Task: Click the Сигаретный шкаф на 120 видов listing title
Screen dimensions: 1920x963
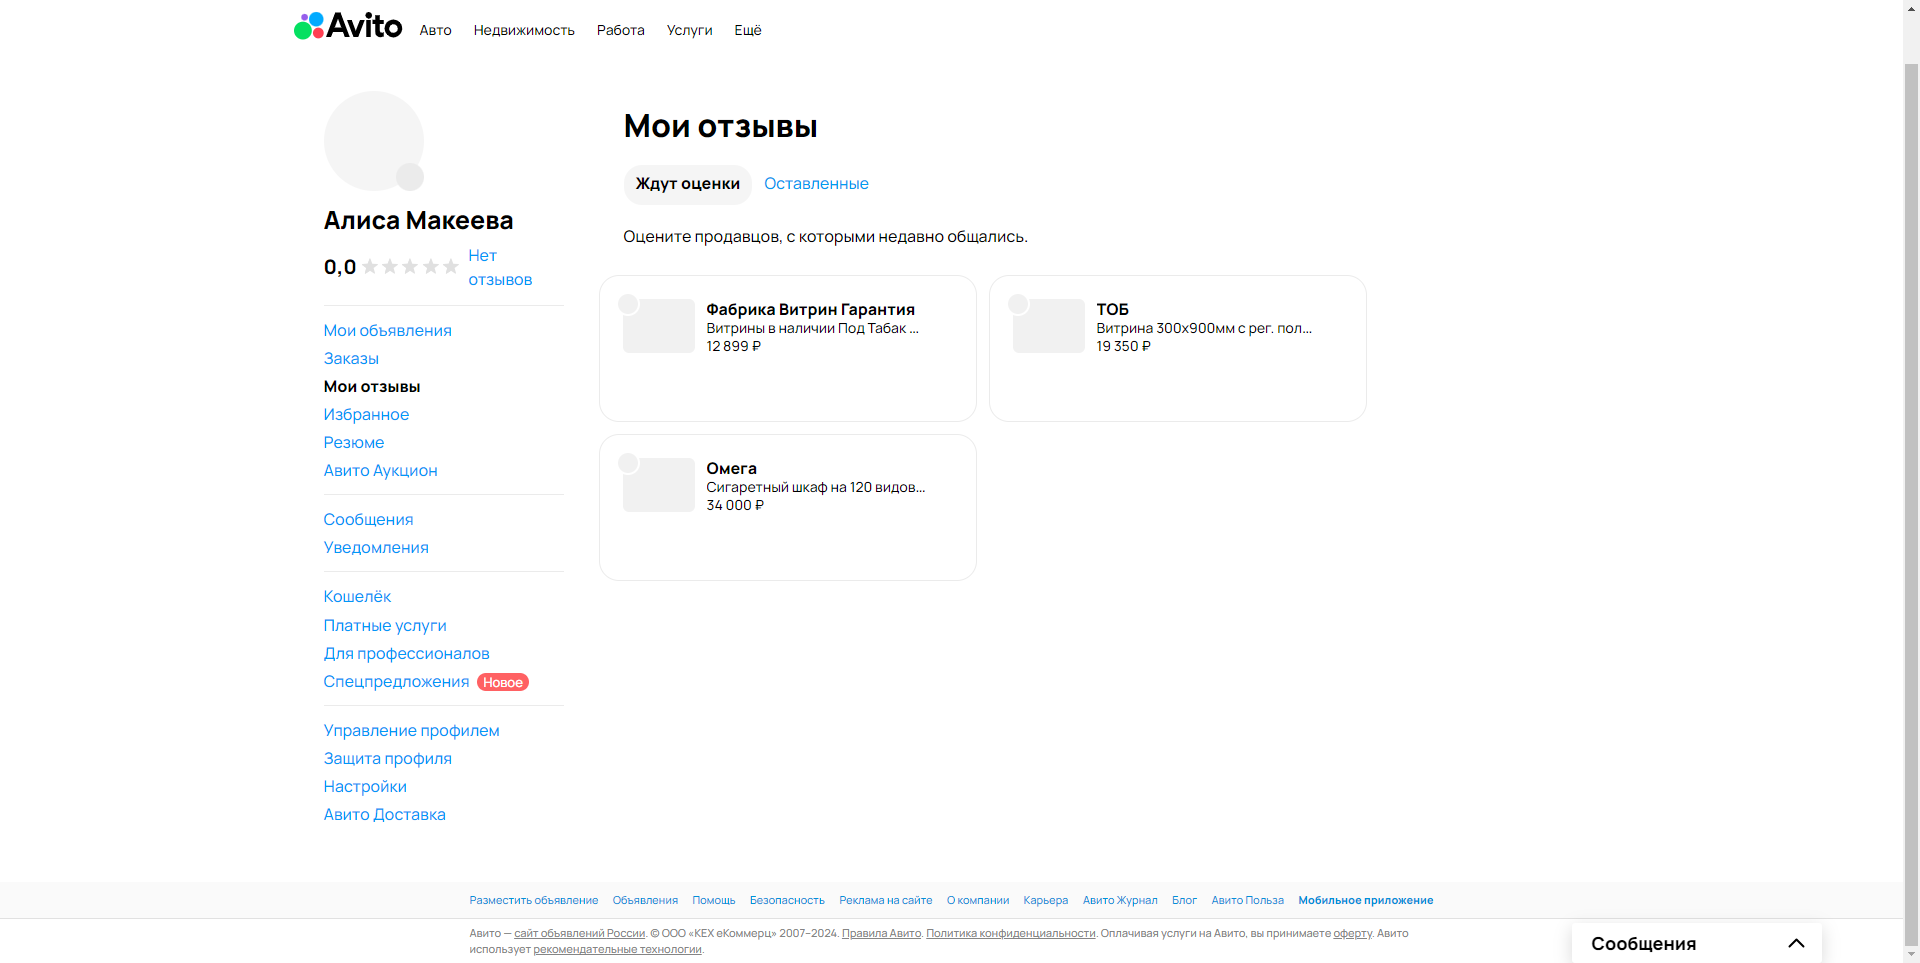Action: pos(816,488)
